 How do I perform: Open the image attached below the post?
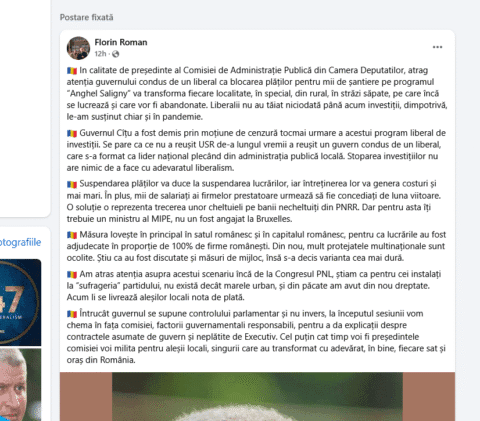pyautogui.click(x=257, y=397)
